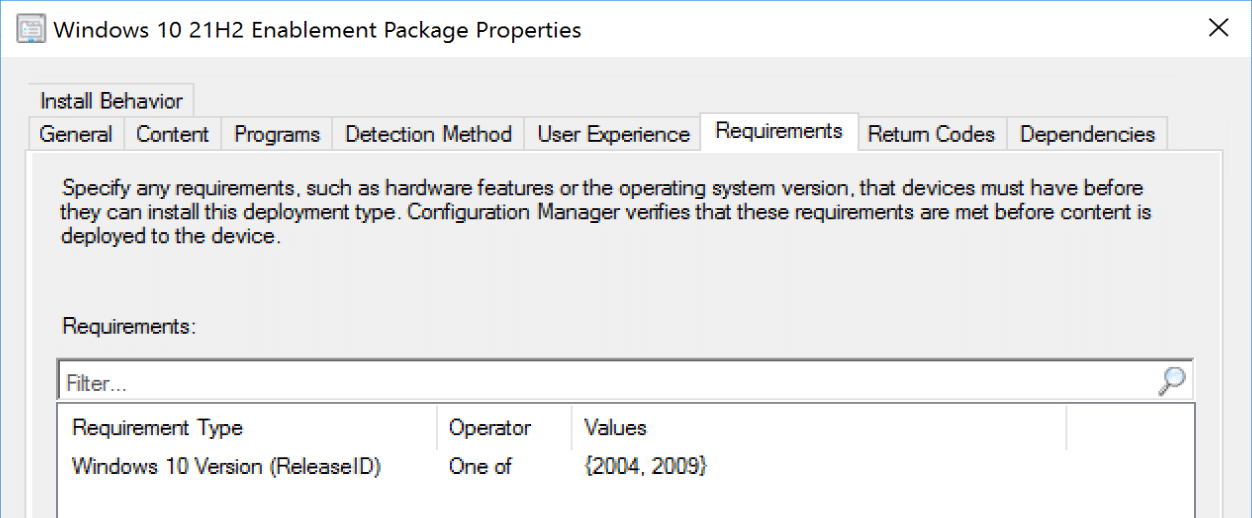Click into the requirements Filter field
This screenshot has width=1252, height=518.
coord(600,383)
